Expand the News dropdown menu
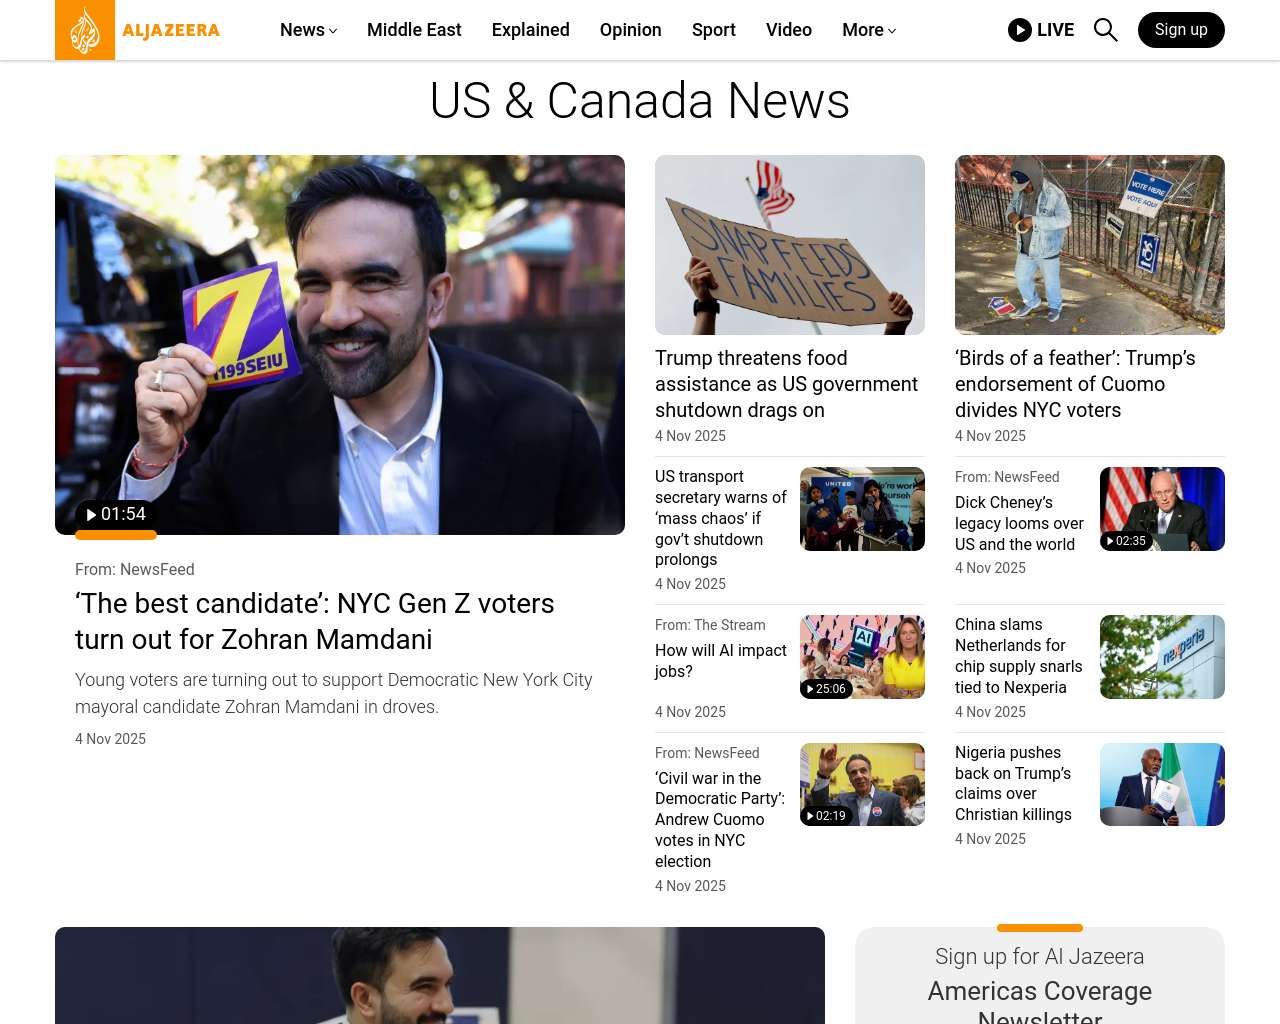Viewport: 1280px width, 1024px height. [308, 30]
